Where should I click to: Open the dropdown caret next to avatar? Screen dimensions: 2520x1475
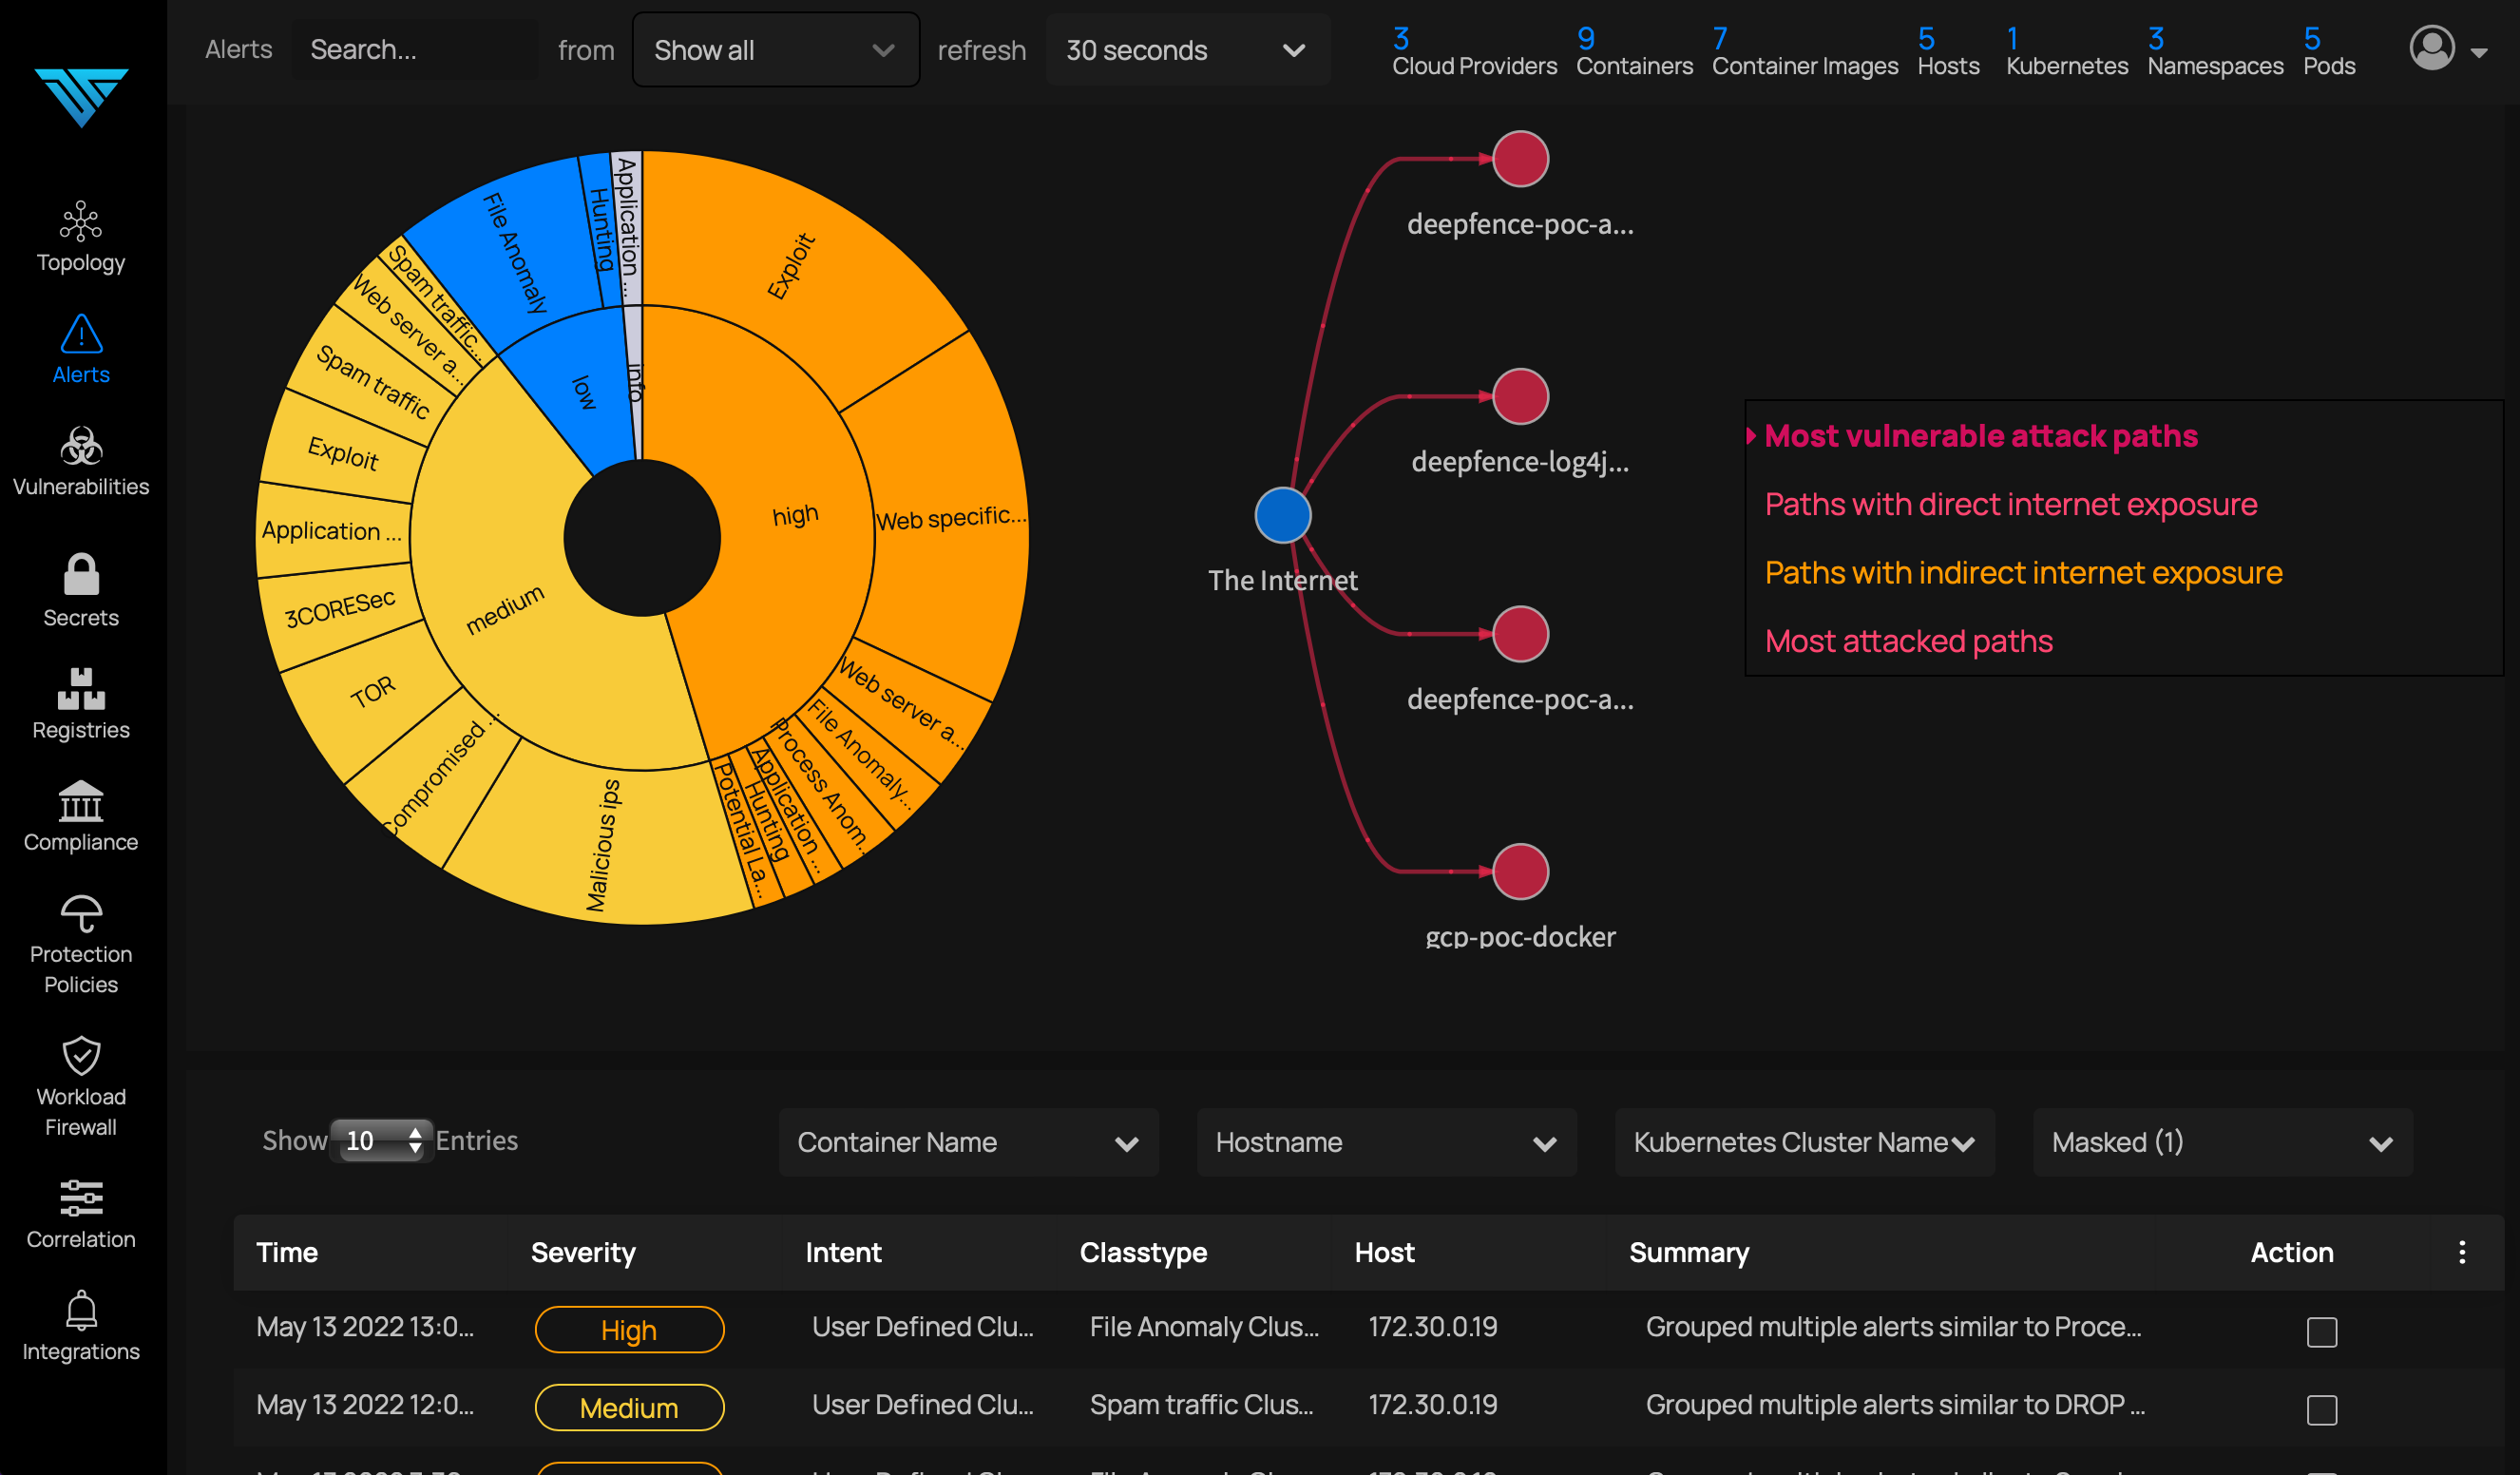[2479, 53]
